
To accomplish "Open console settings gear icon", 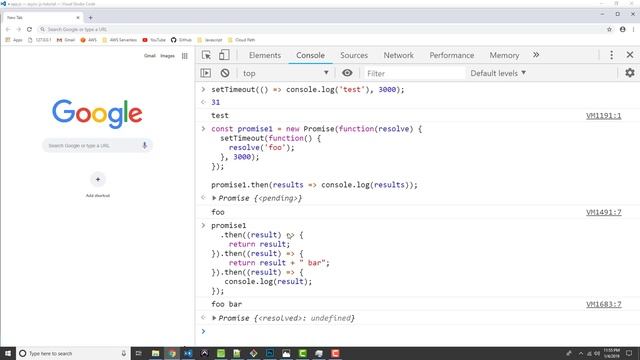I will (x=630, y=73).
